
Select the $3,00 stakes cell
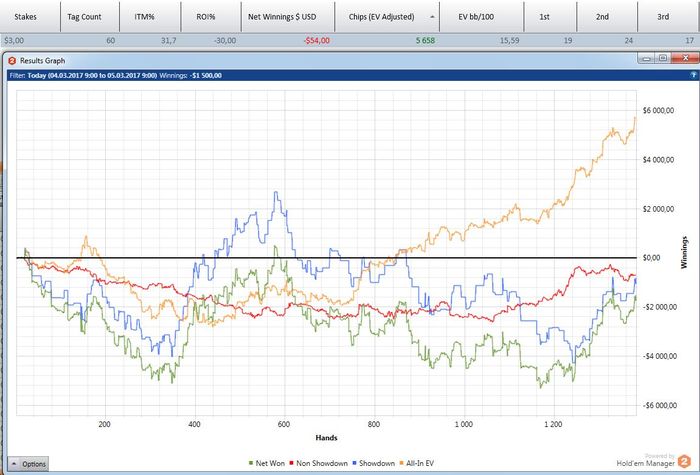click(14, 41)
